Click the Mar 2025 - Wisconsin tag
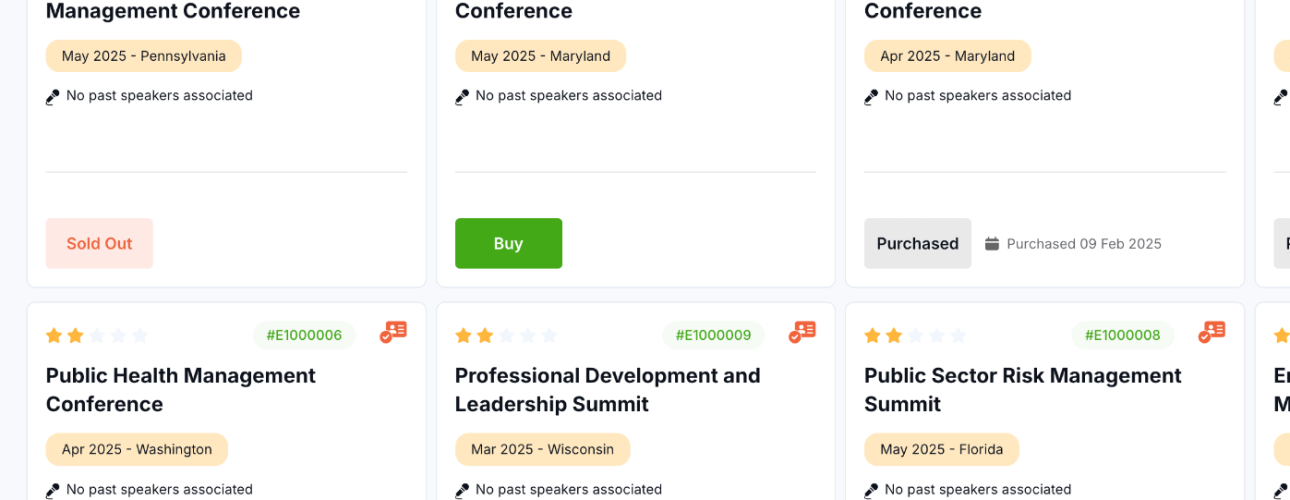The width and height of the screenshot is (1290, 500). point(542,449)
